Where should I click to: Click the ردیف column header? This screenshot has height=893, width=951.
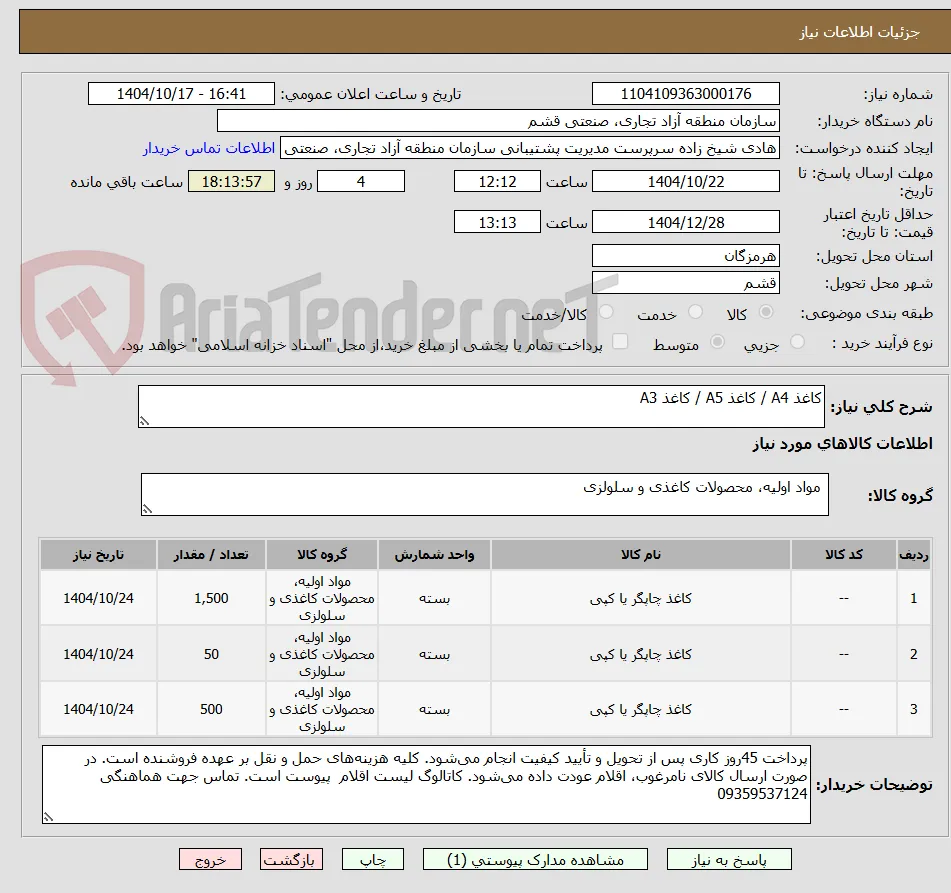913,554
